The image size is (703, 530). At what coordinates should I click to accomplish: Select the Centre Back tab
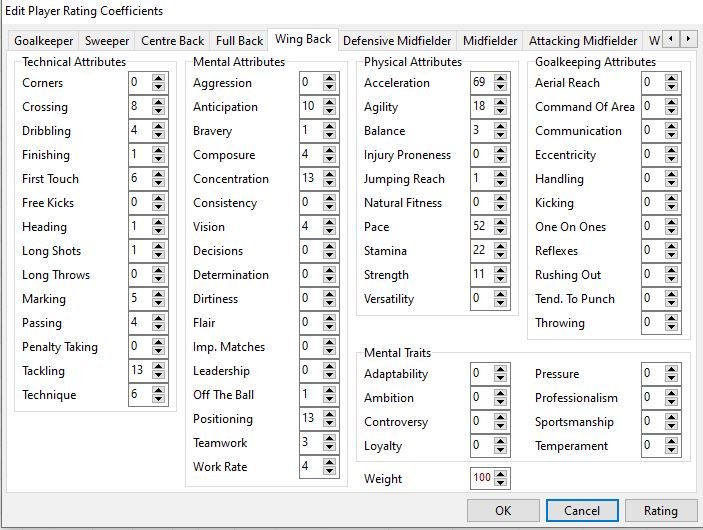click(x=172, y=41)
